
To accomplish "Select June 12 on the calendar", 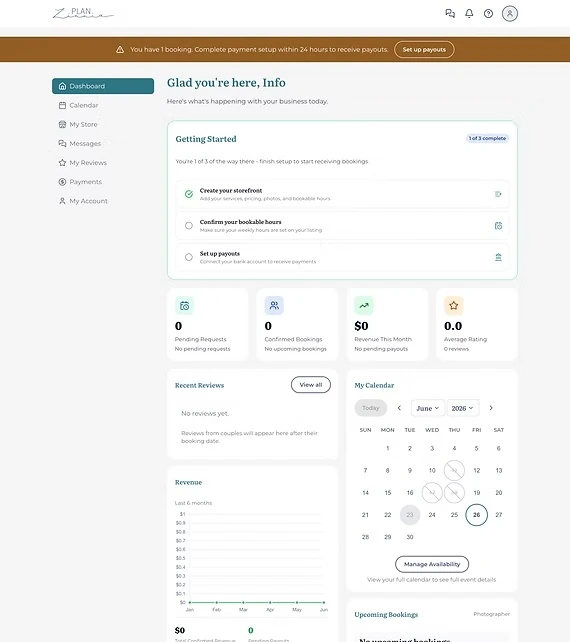I will pos(477,470).
